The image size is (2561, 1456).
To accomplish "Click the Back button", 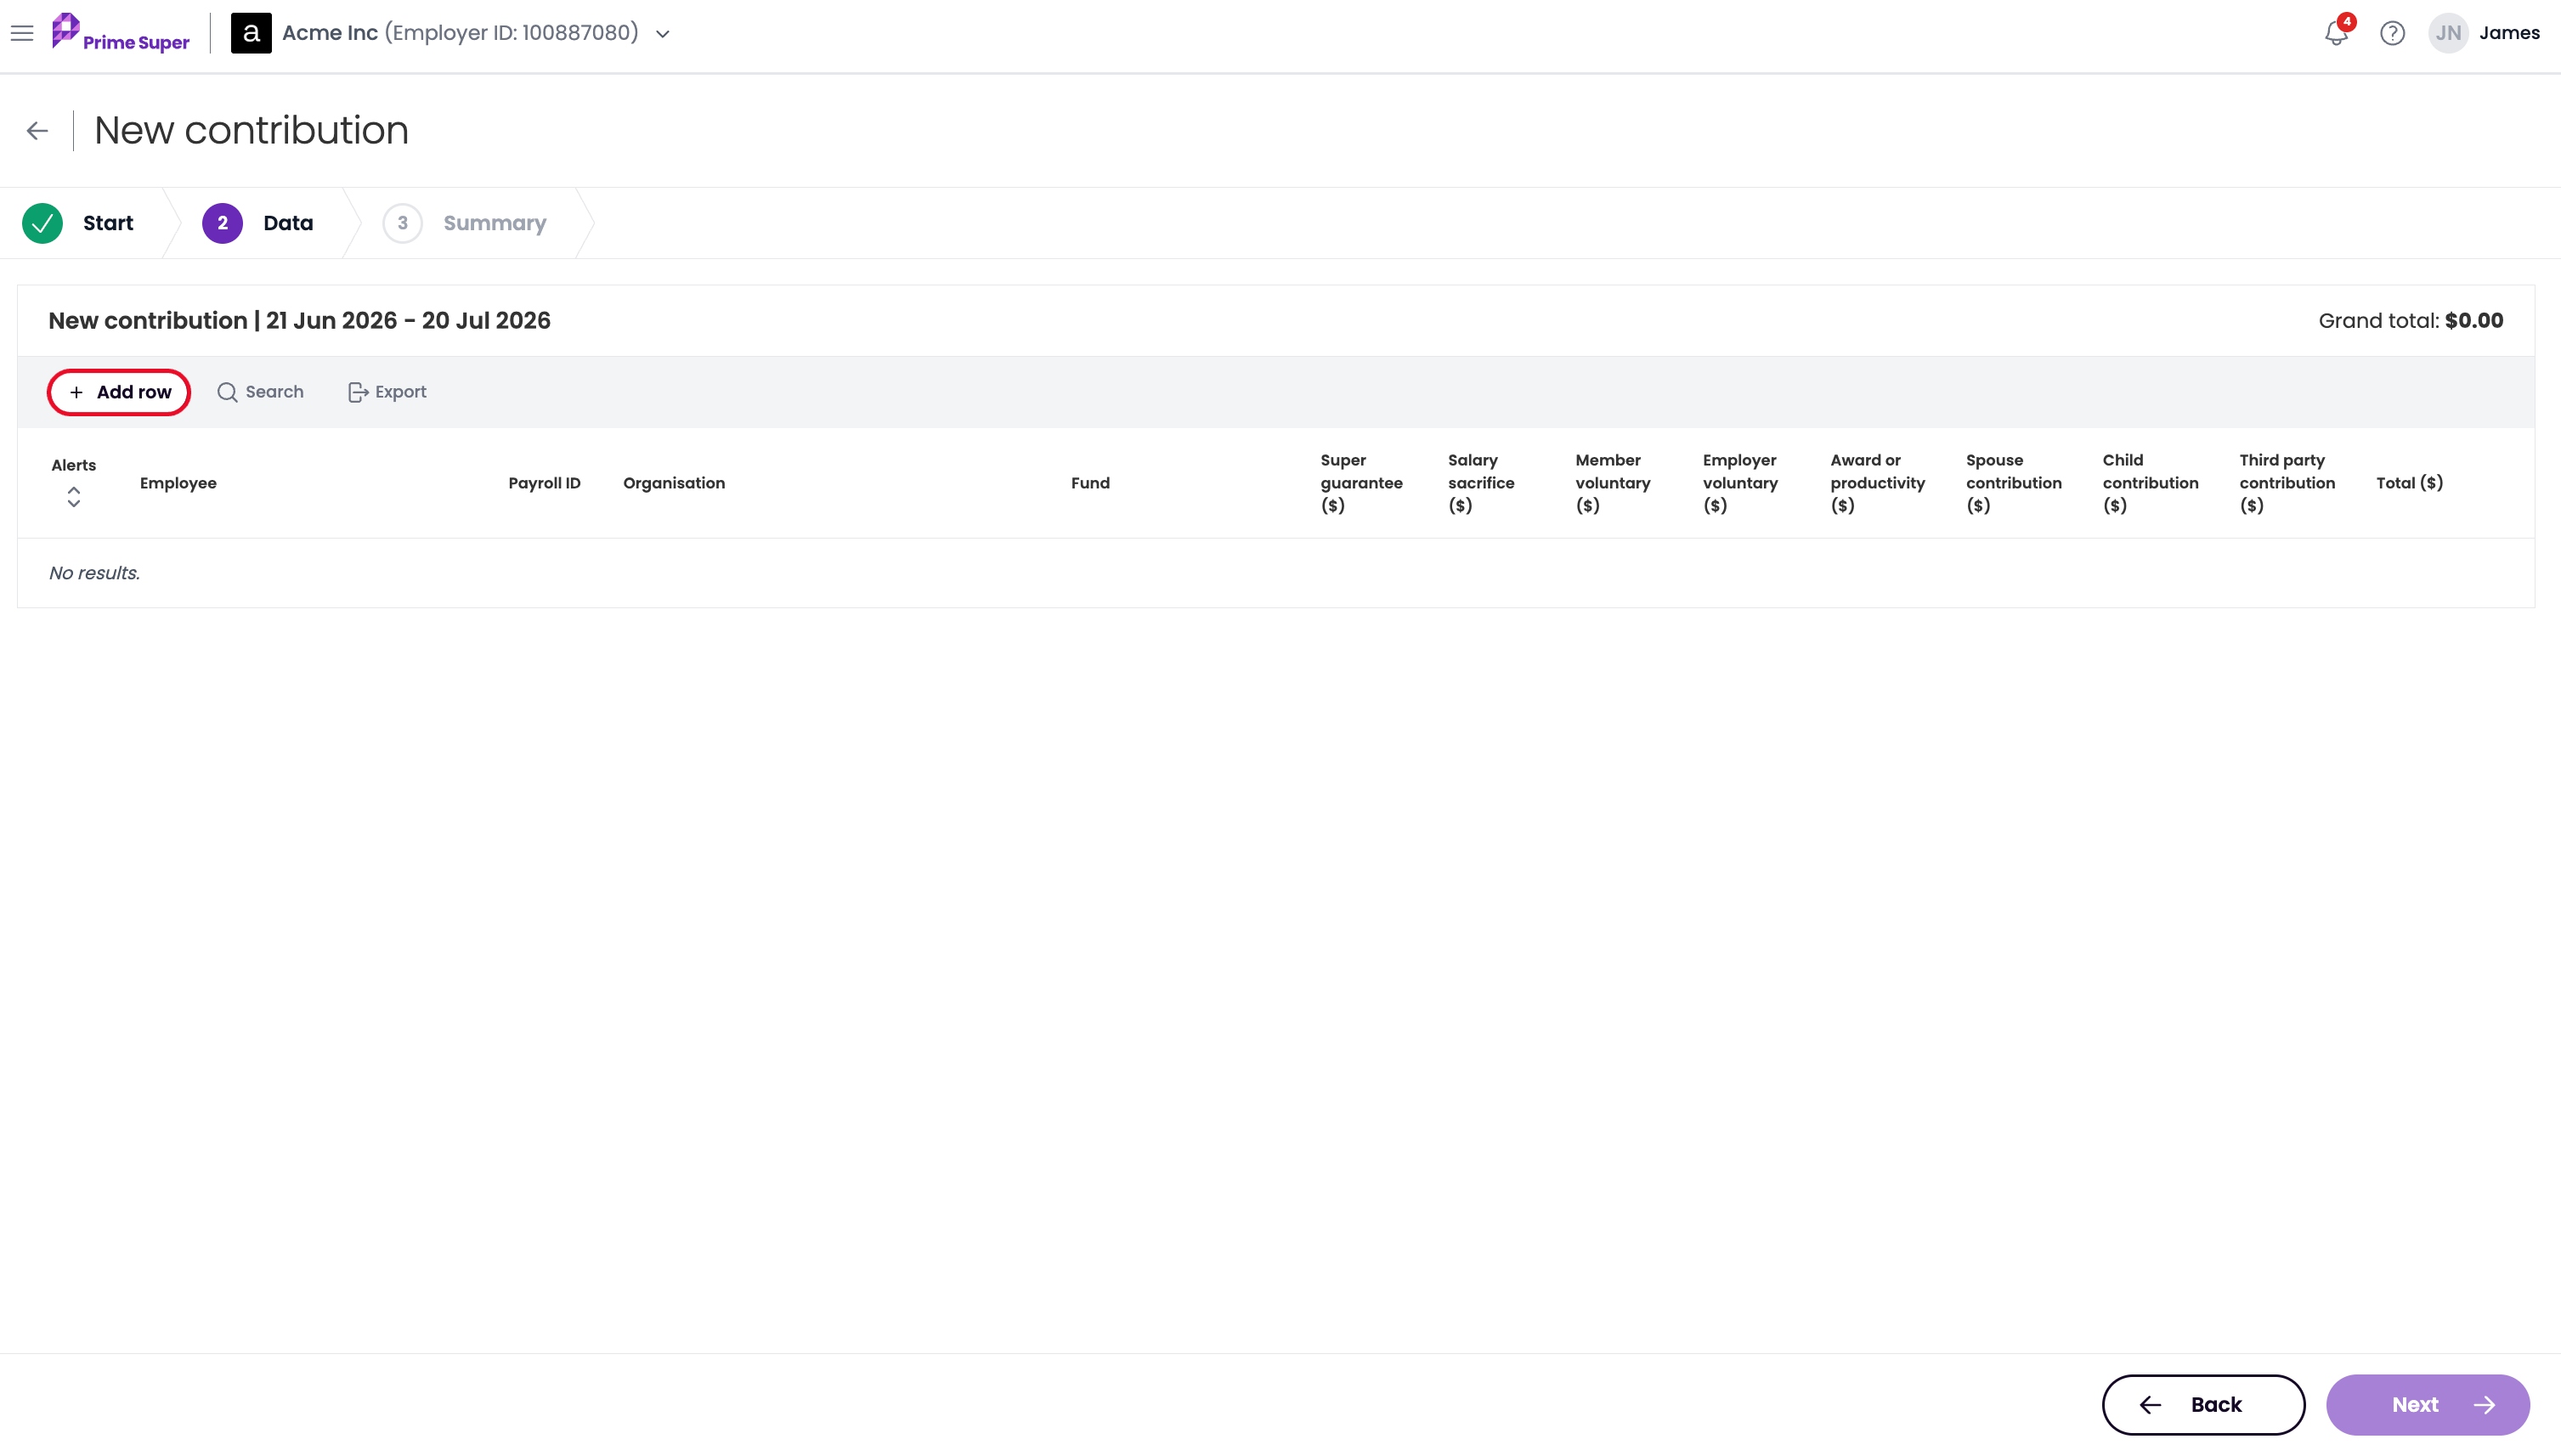I will coord(2203,1404).
